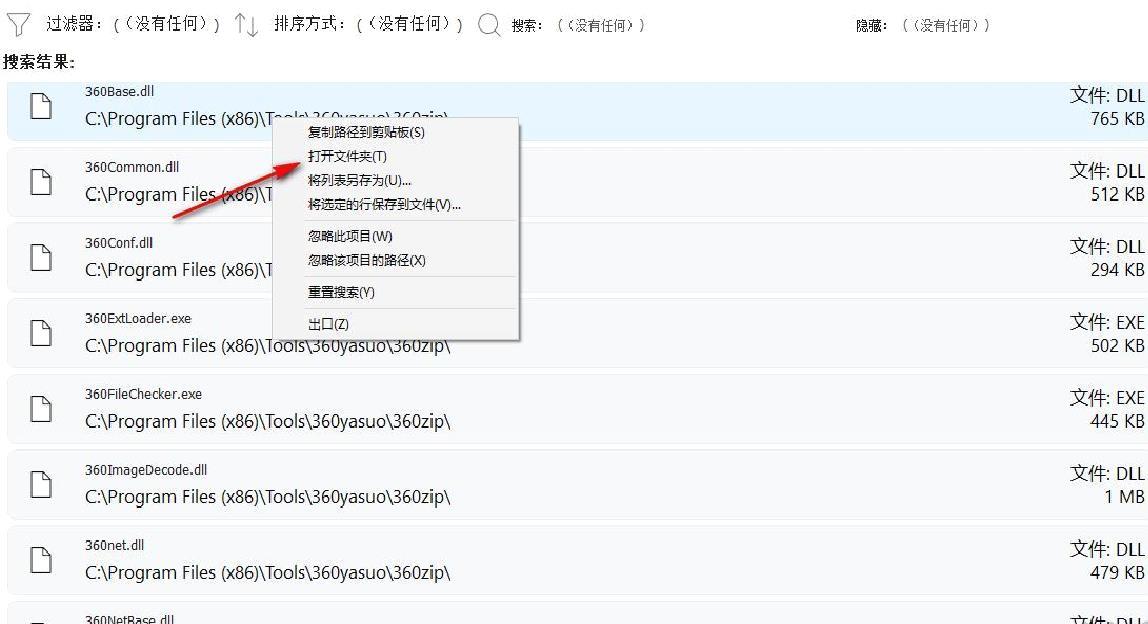Click the filter funnel icon
The width and height of the screenshot is (1148, 624).
click(18, 25)
